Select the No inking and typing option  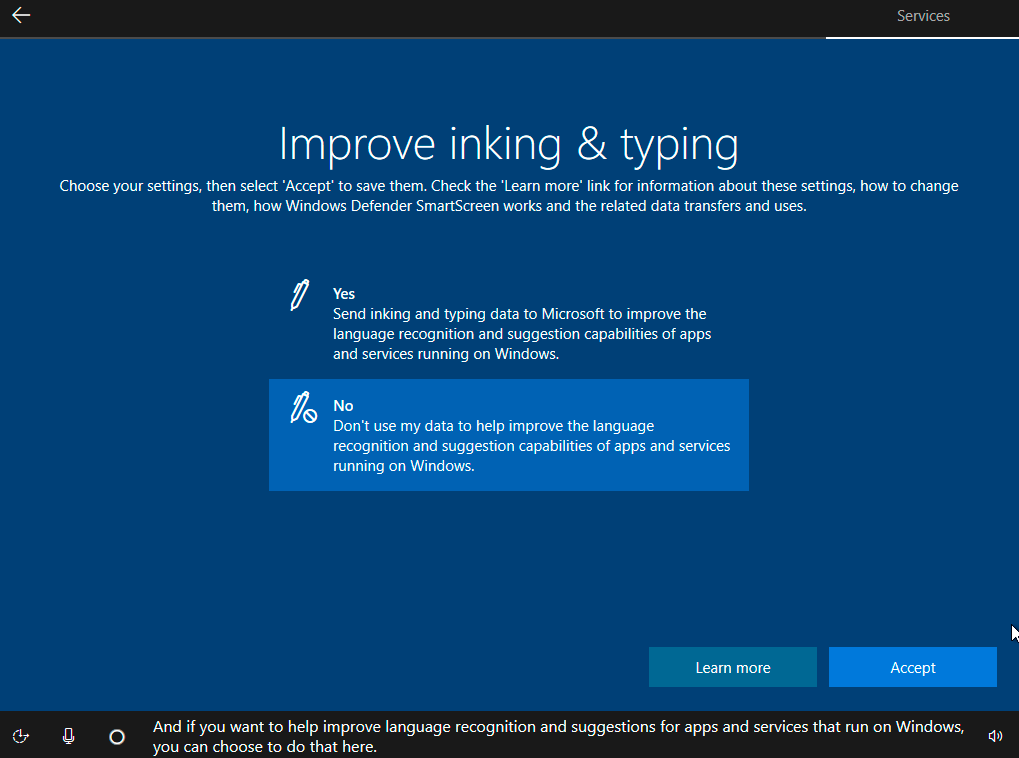pos(509,435)
